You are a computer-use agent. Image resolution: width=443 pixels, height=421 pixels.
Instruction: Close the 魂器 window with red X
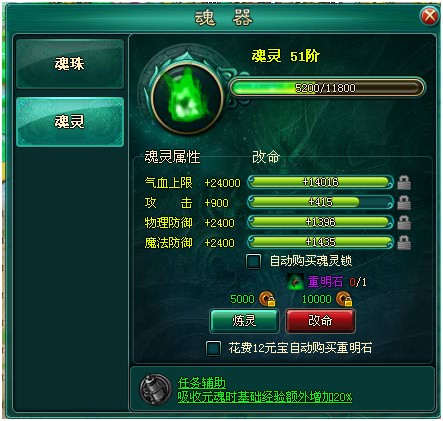click(429, 16)
